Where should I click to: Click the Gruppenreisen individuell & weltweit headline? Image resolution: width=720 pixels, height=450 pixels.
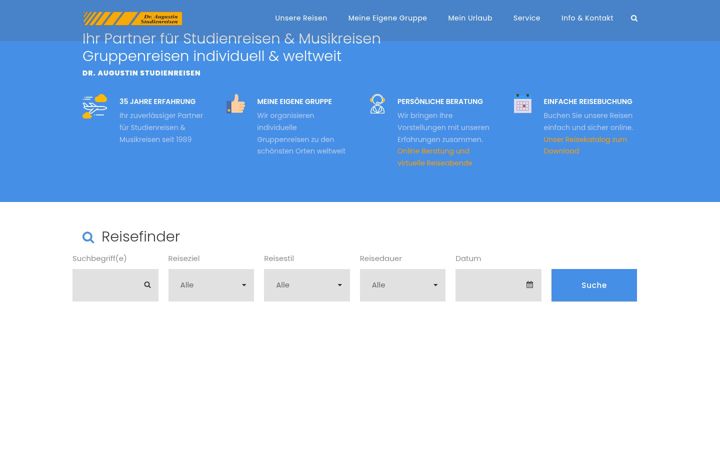click(x=212, y=56)
